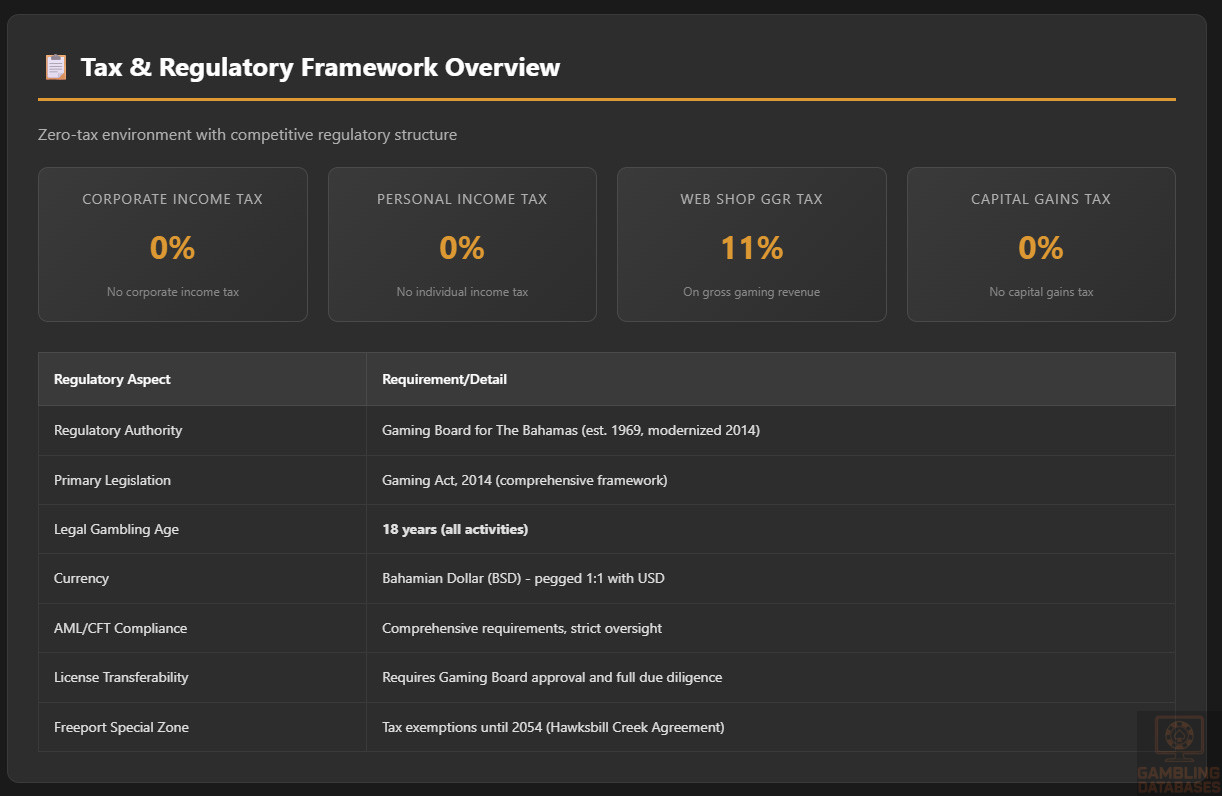Click the Bahamian Dollar detail text
The image size is (1222, 796).
pos(523,578)
